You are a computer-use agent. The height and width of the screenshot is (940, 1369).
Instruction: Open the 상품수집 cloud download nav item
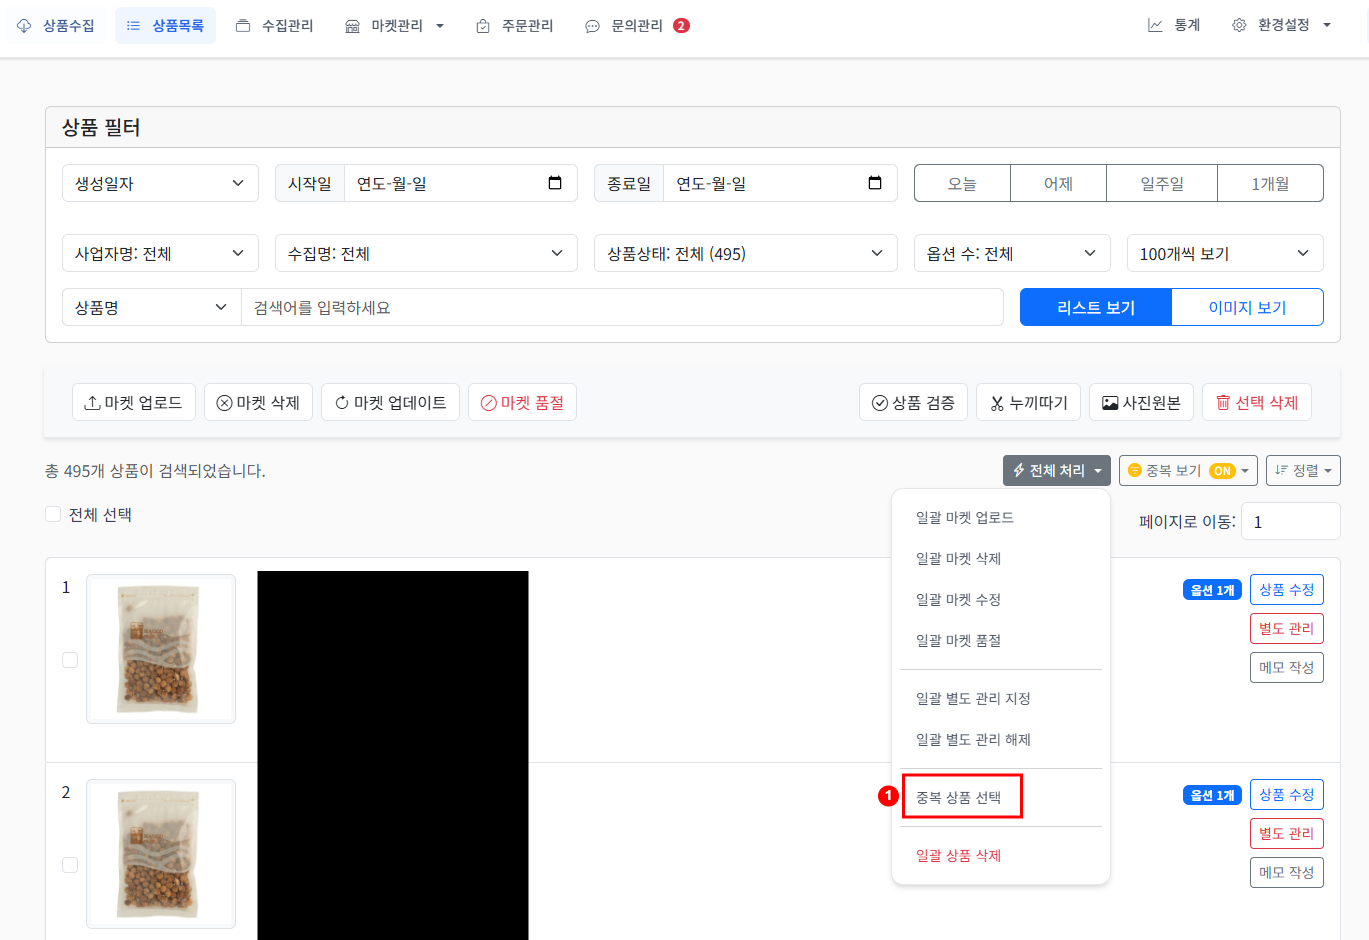(56, 26)
